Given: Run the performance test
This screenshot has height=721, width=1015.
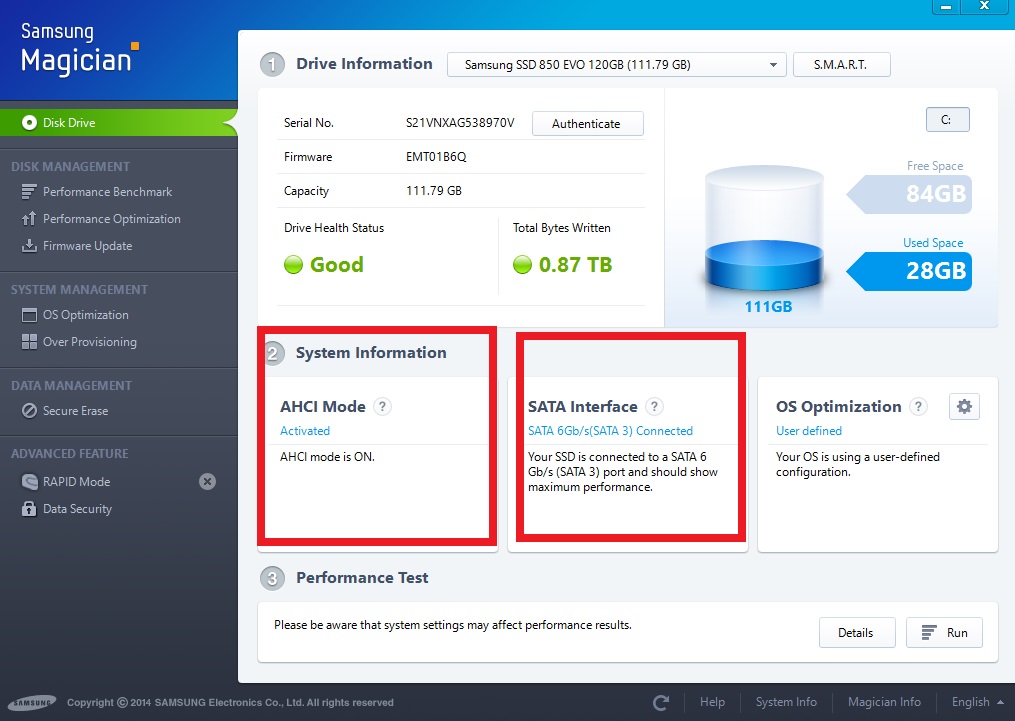Looking at the screenshot, I should 944,633.
